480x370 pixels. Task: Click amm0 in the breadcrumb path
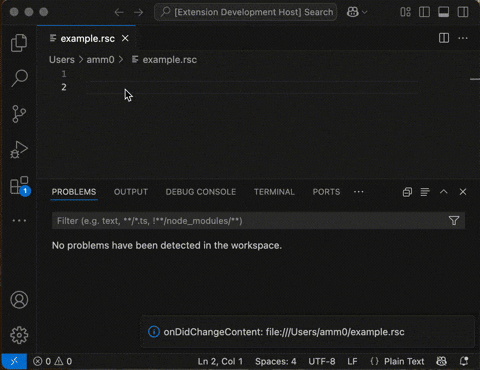[100, 60]
